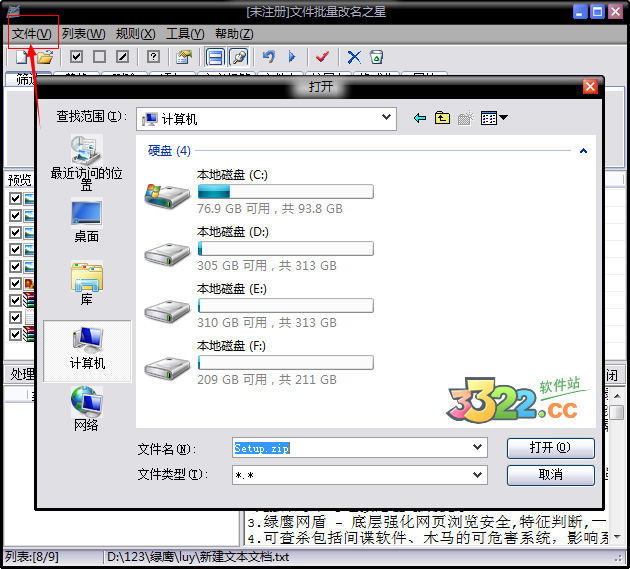This screenshot has width=630, height=569.
Task: Click the recycle bin toolbar icon
Action: click(376, 57)
